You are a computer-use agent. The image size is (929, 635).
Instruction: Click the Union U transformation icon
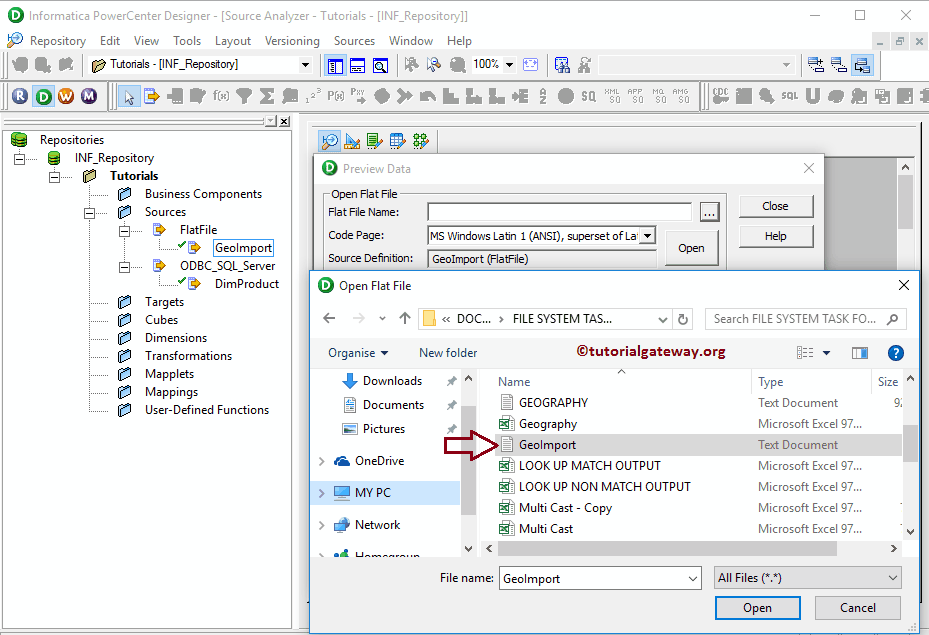point(812,96)
